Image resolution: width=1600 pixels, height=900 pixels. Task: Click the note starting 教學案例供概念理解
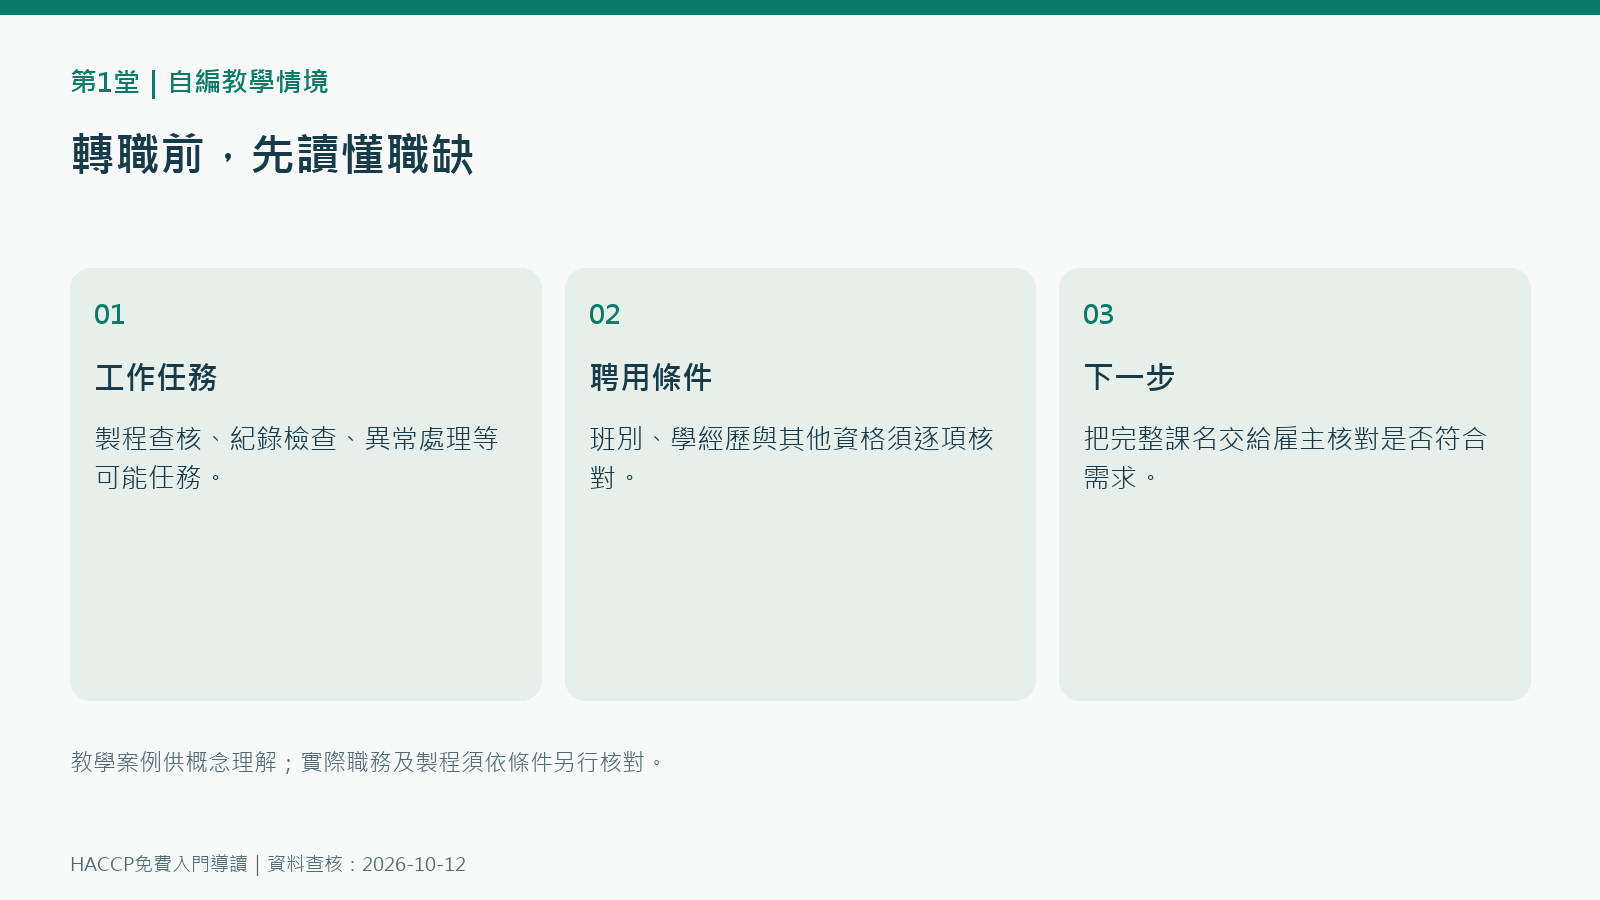click(367, 762)
